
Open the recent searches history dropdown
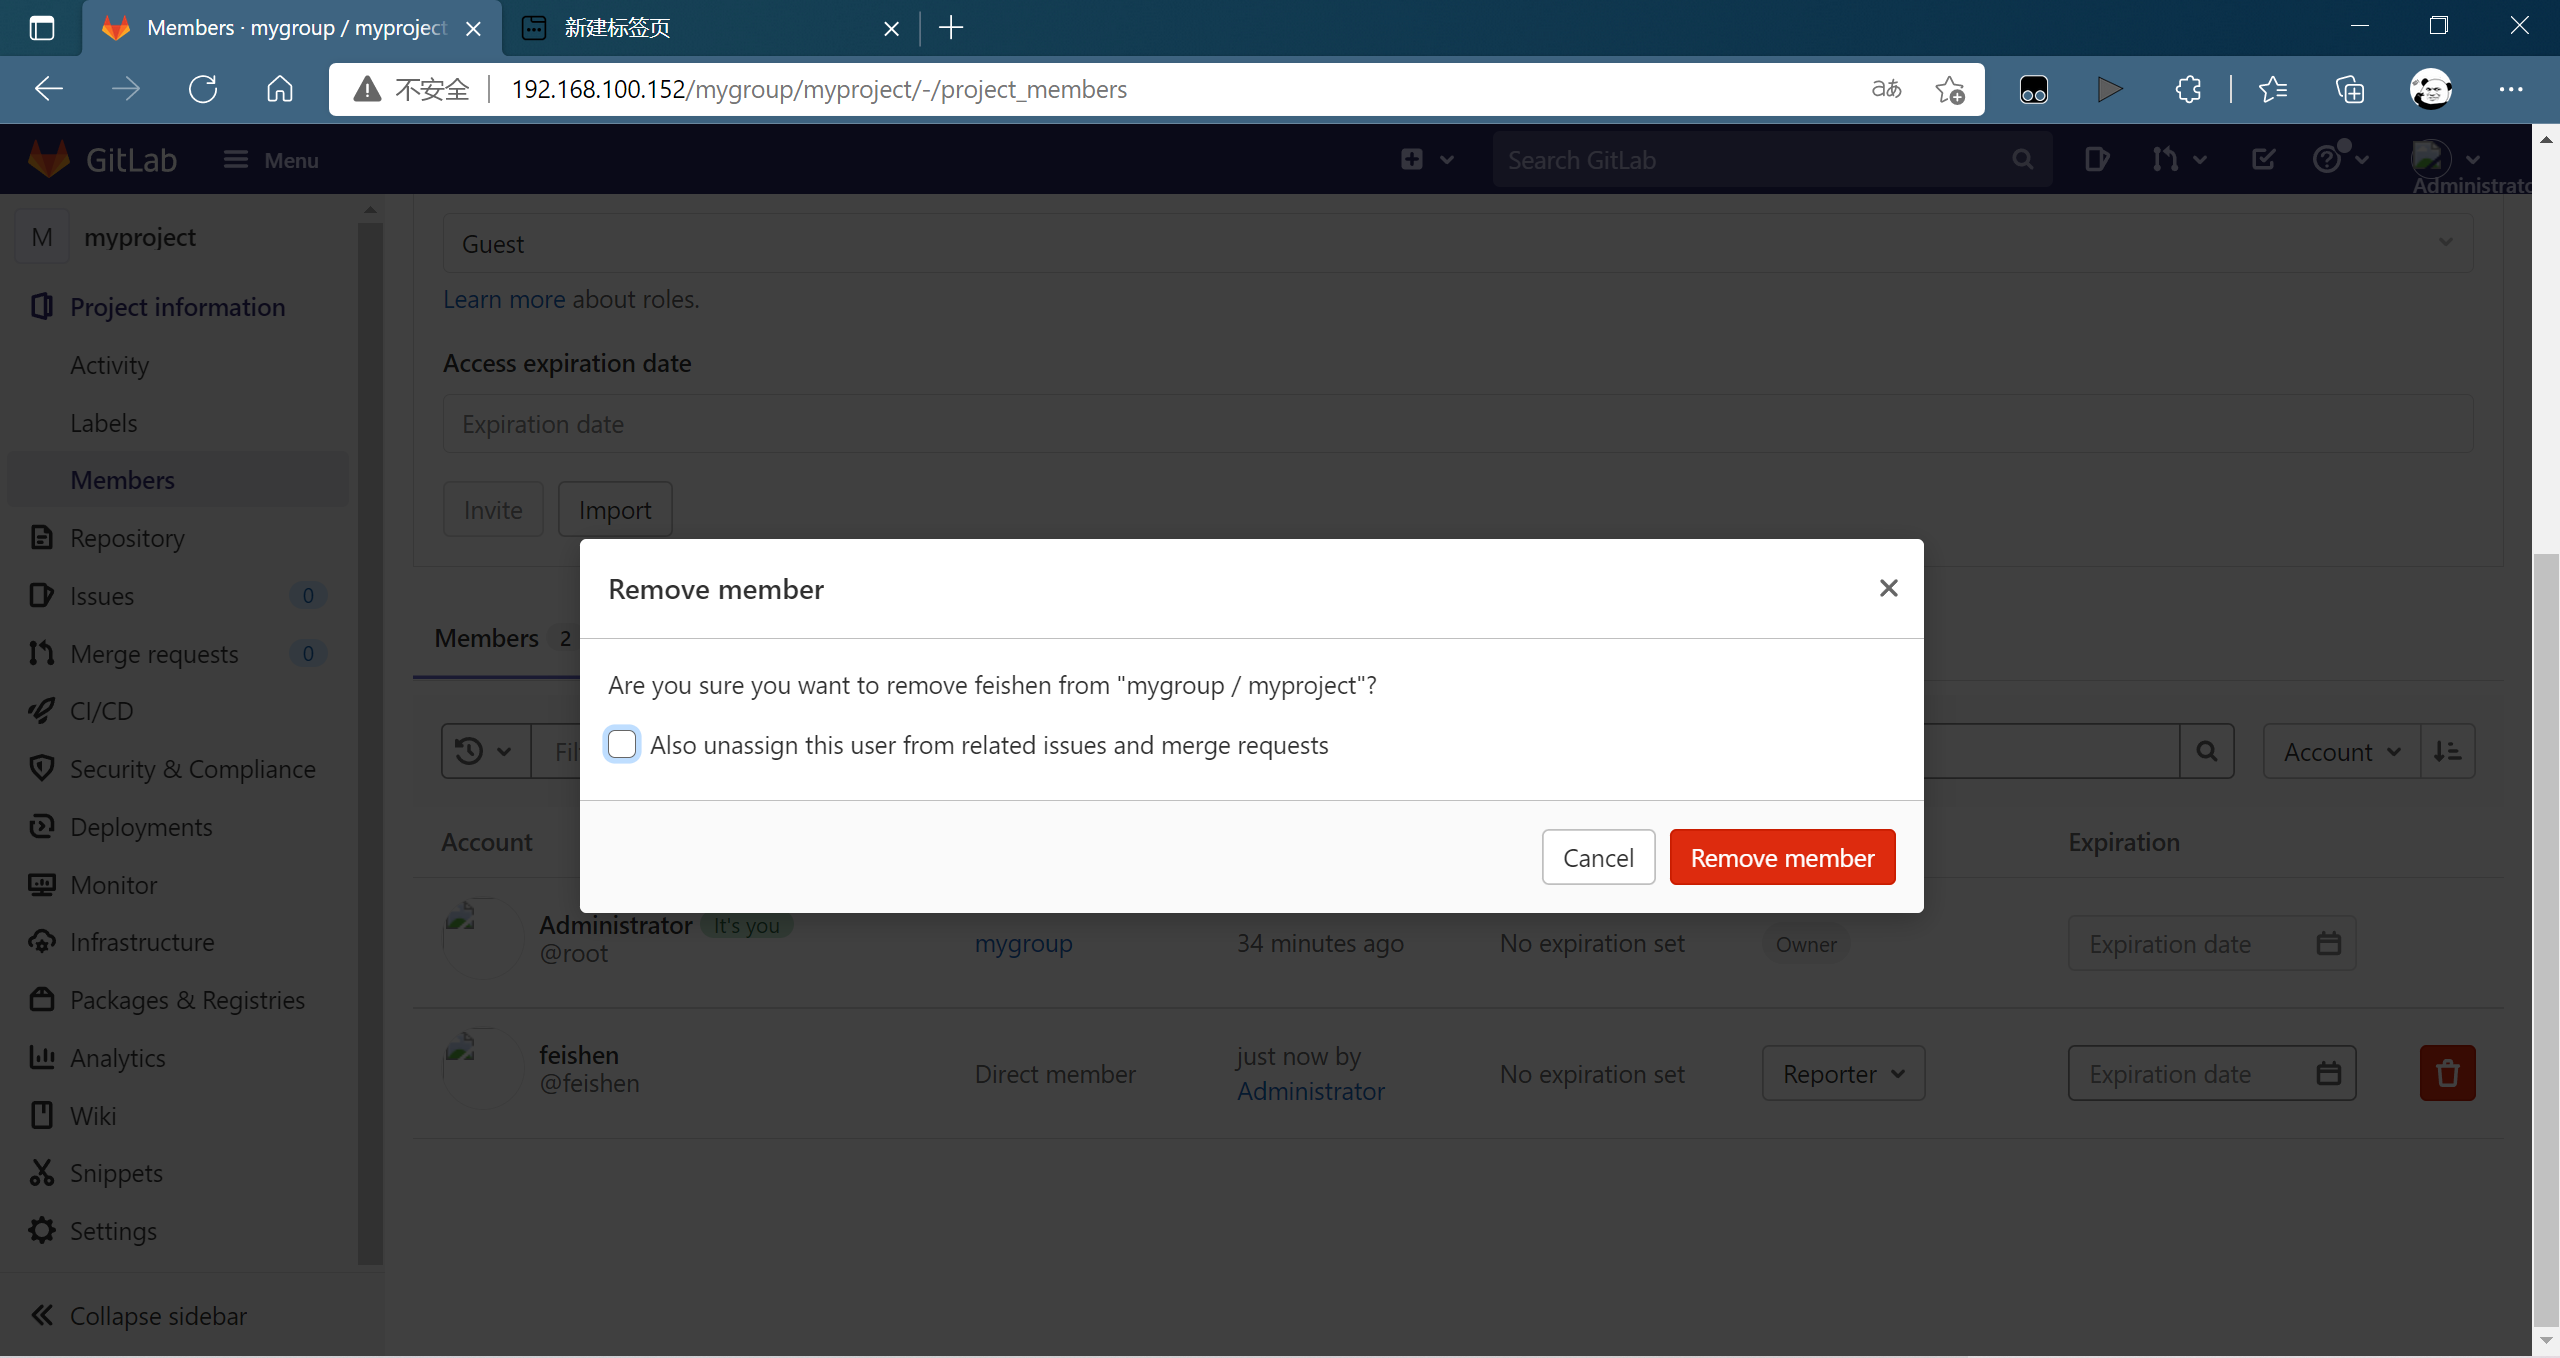coord(484,751)
